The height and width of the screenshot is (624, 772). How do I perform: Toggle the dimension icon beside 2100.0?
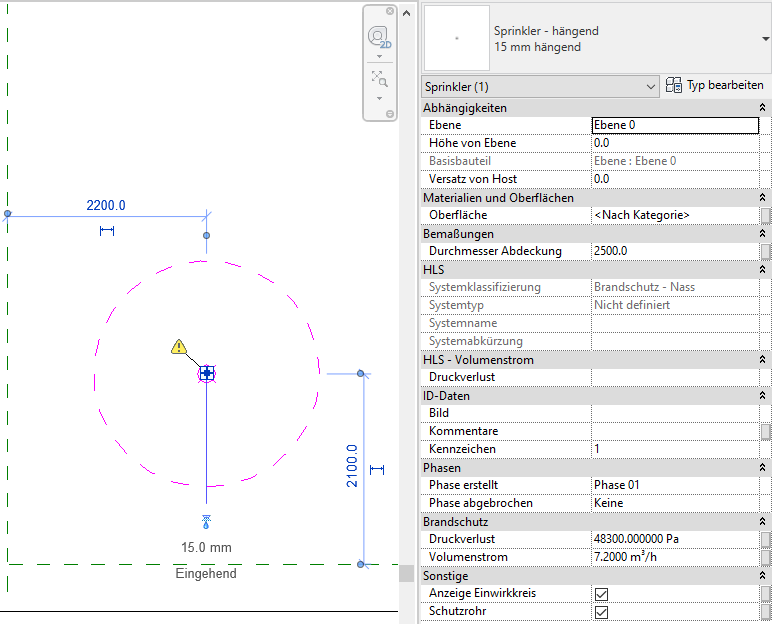point(377,469)
